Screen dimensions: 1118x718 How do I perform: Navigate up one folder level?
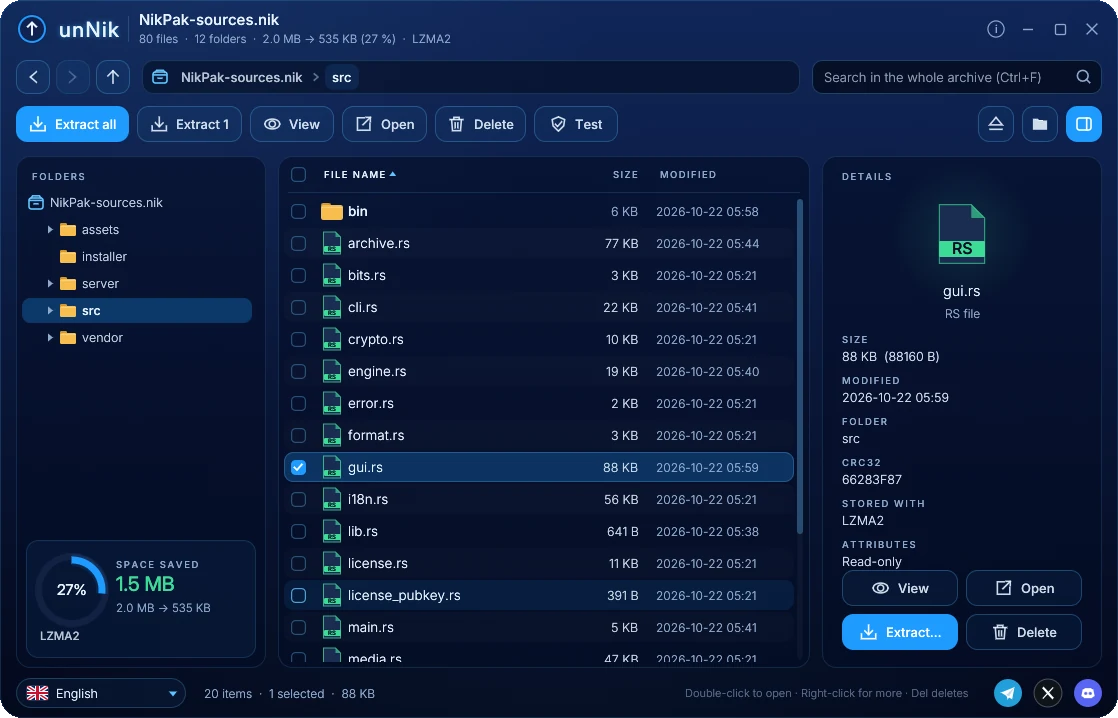click(x=113, y=77)
